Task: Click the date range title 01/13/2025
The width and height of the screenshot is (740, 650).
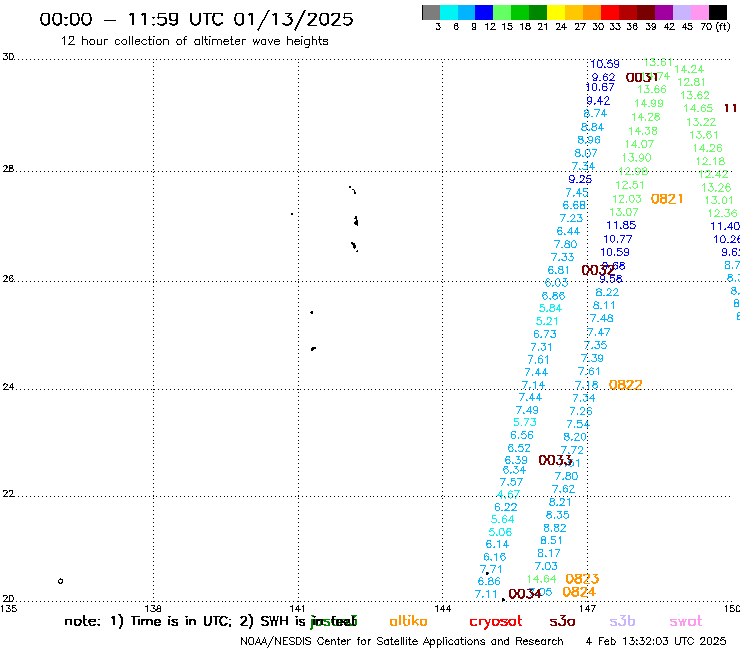Action: (x=293, y=19)
